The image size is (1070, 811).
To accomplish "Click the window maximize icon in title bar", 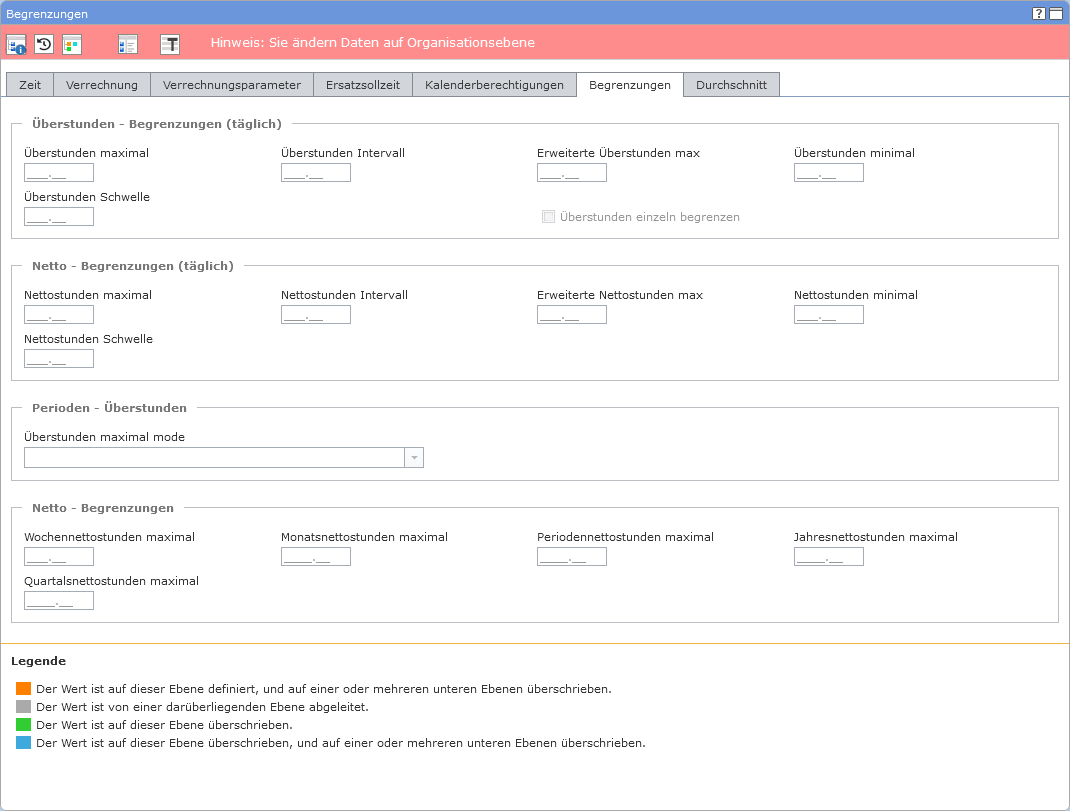I will pos(1055,14).
